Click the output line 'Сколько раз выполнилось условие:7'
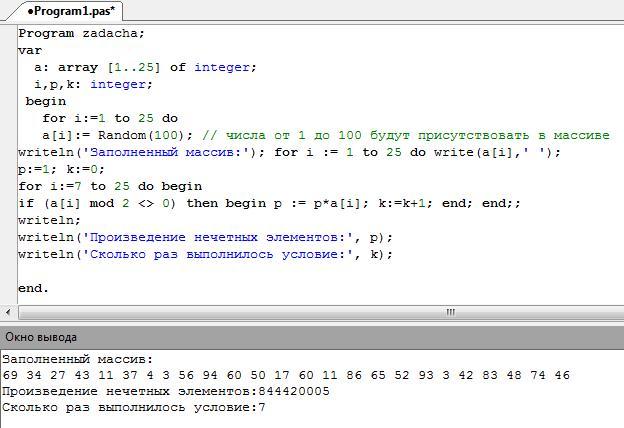The image size is (624, 428). click(134, 408)
